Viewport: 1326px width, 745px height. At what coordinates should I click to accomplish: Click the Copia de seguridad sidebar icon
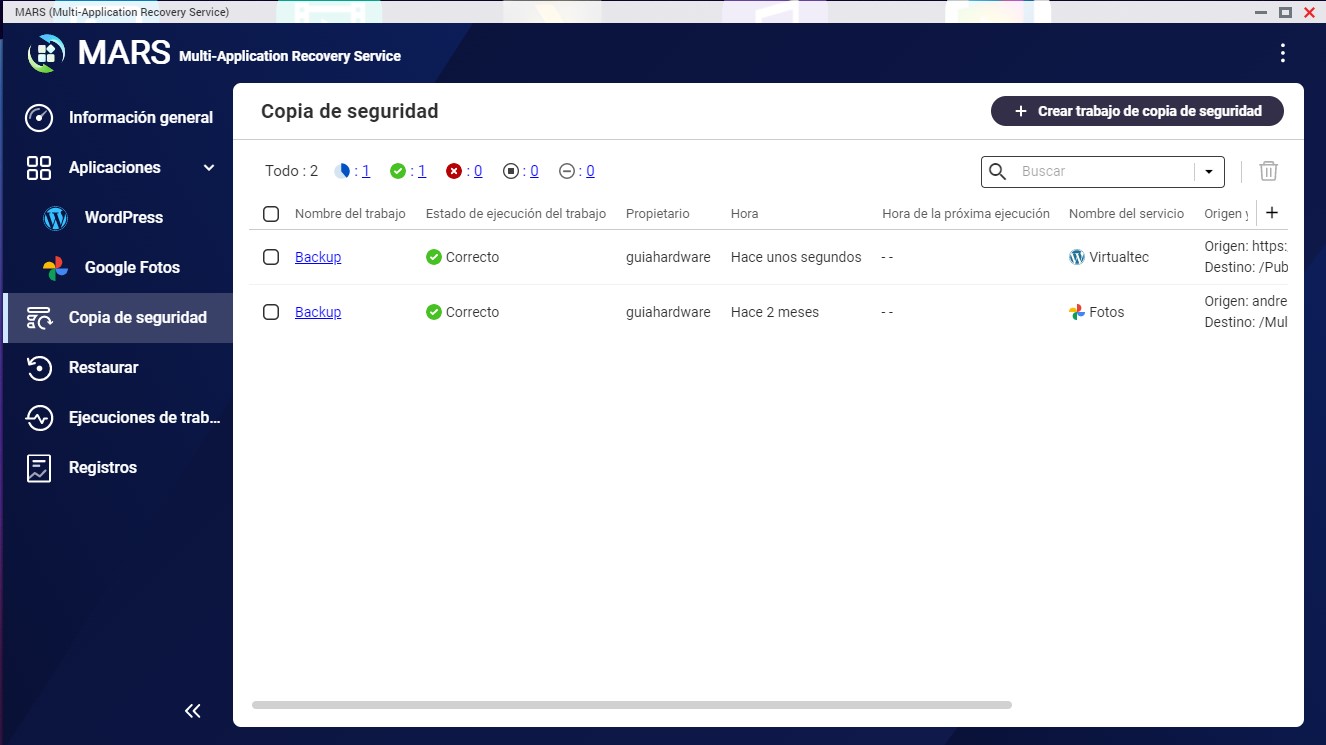coord(39,318)
